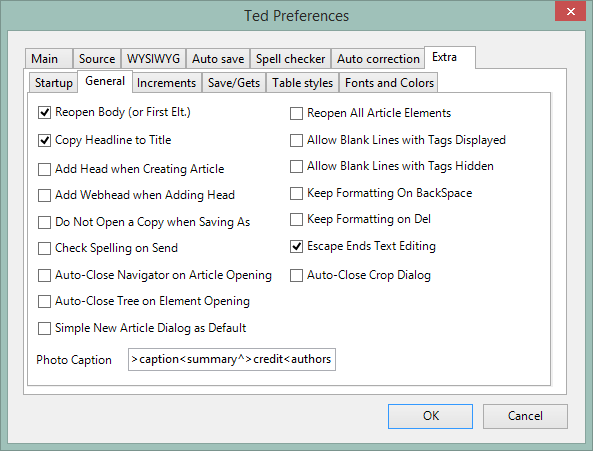Tick Keep Formatting On BackSpace checkbox
Image resolution: width=593 pixels, height=451 pixels.
296,194
